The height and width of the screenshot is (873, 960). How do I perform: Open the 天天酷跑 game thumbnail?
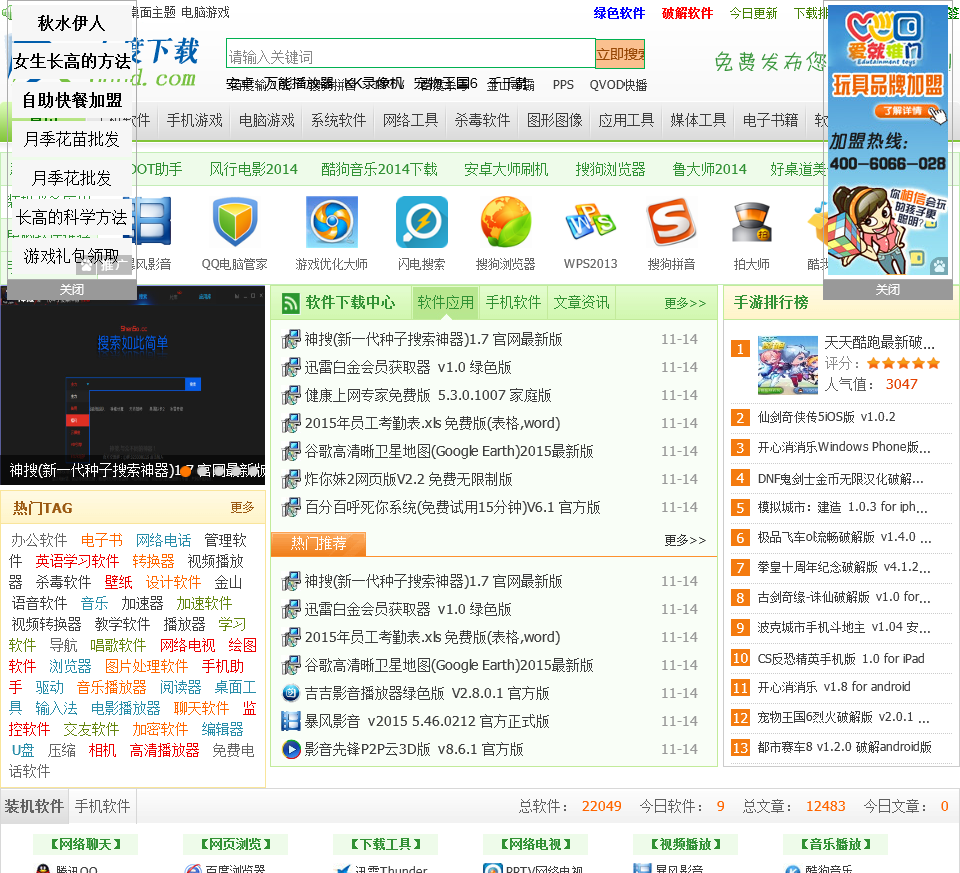[x=787, y=365]
